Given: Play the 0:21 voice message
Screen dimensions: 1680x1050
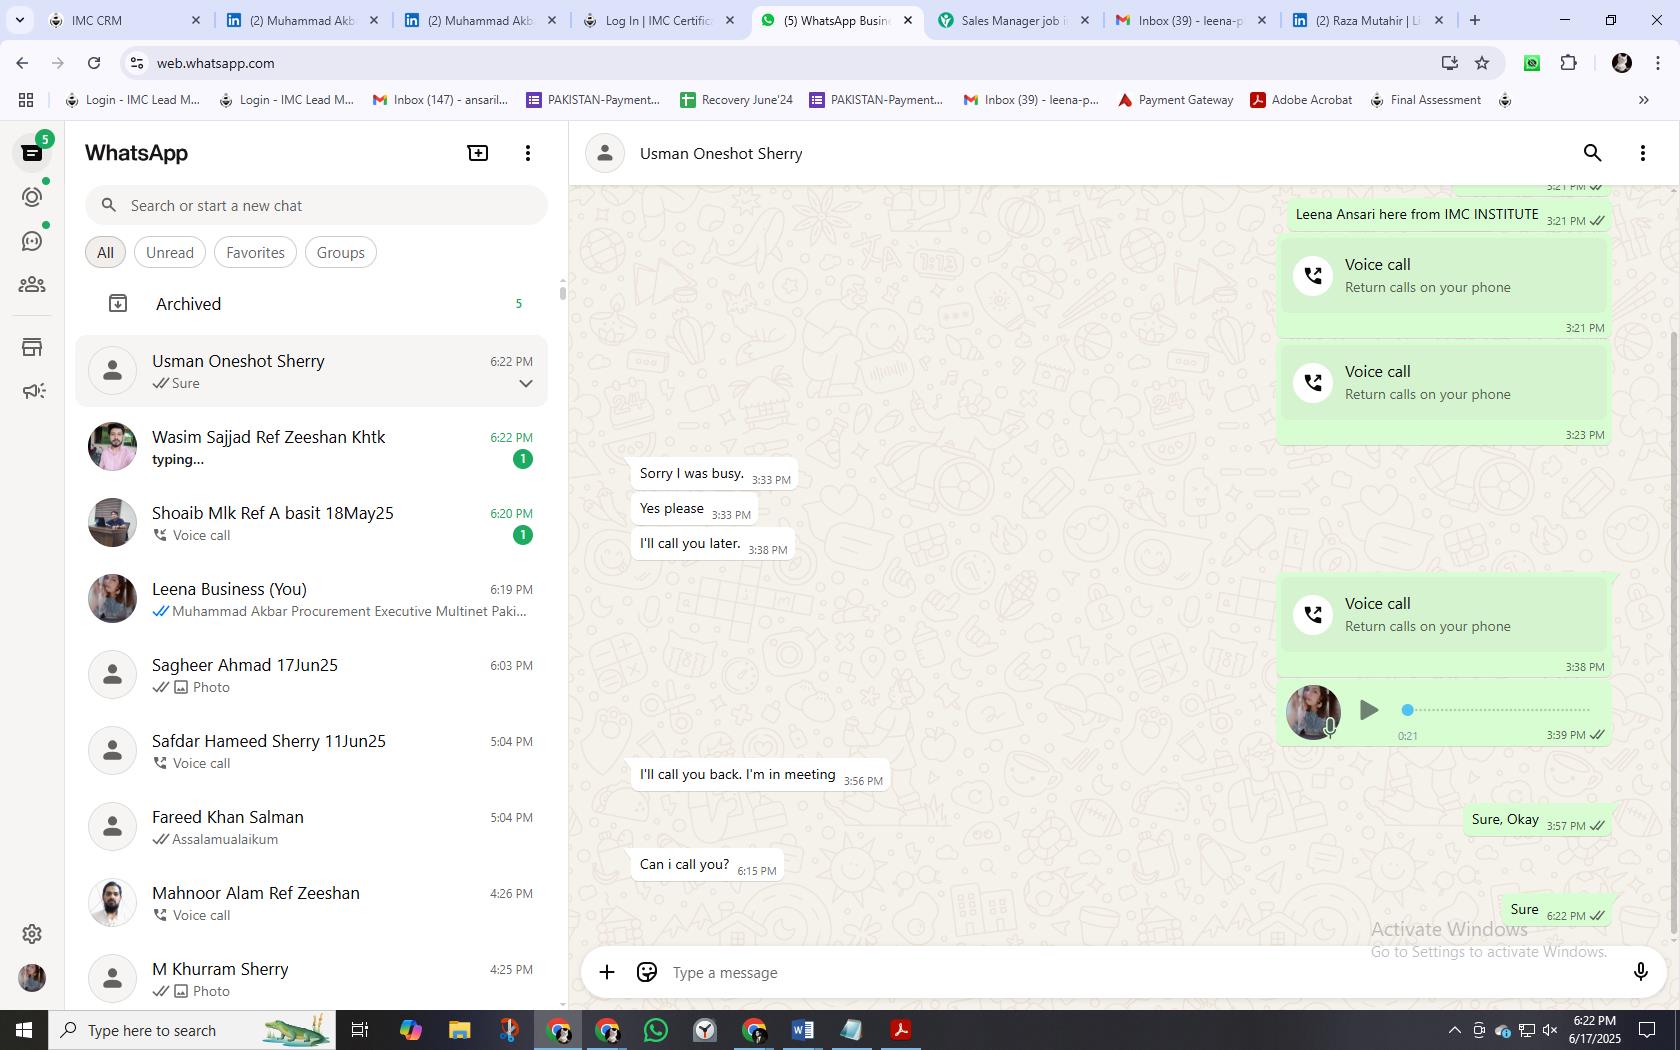Looking at the screenshot, I should (x=1369, y=710).
